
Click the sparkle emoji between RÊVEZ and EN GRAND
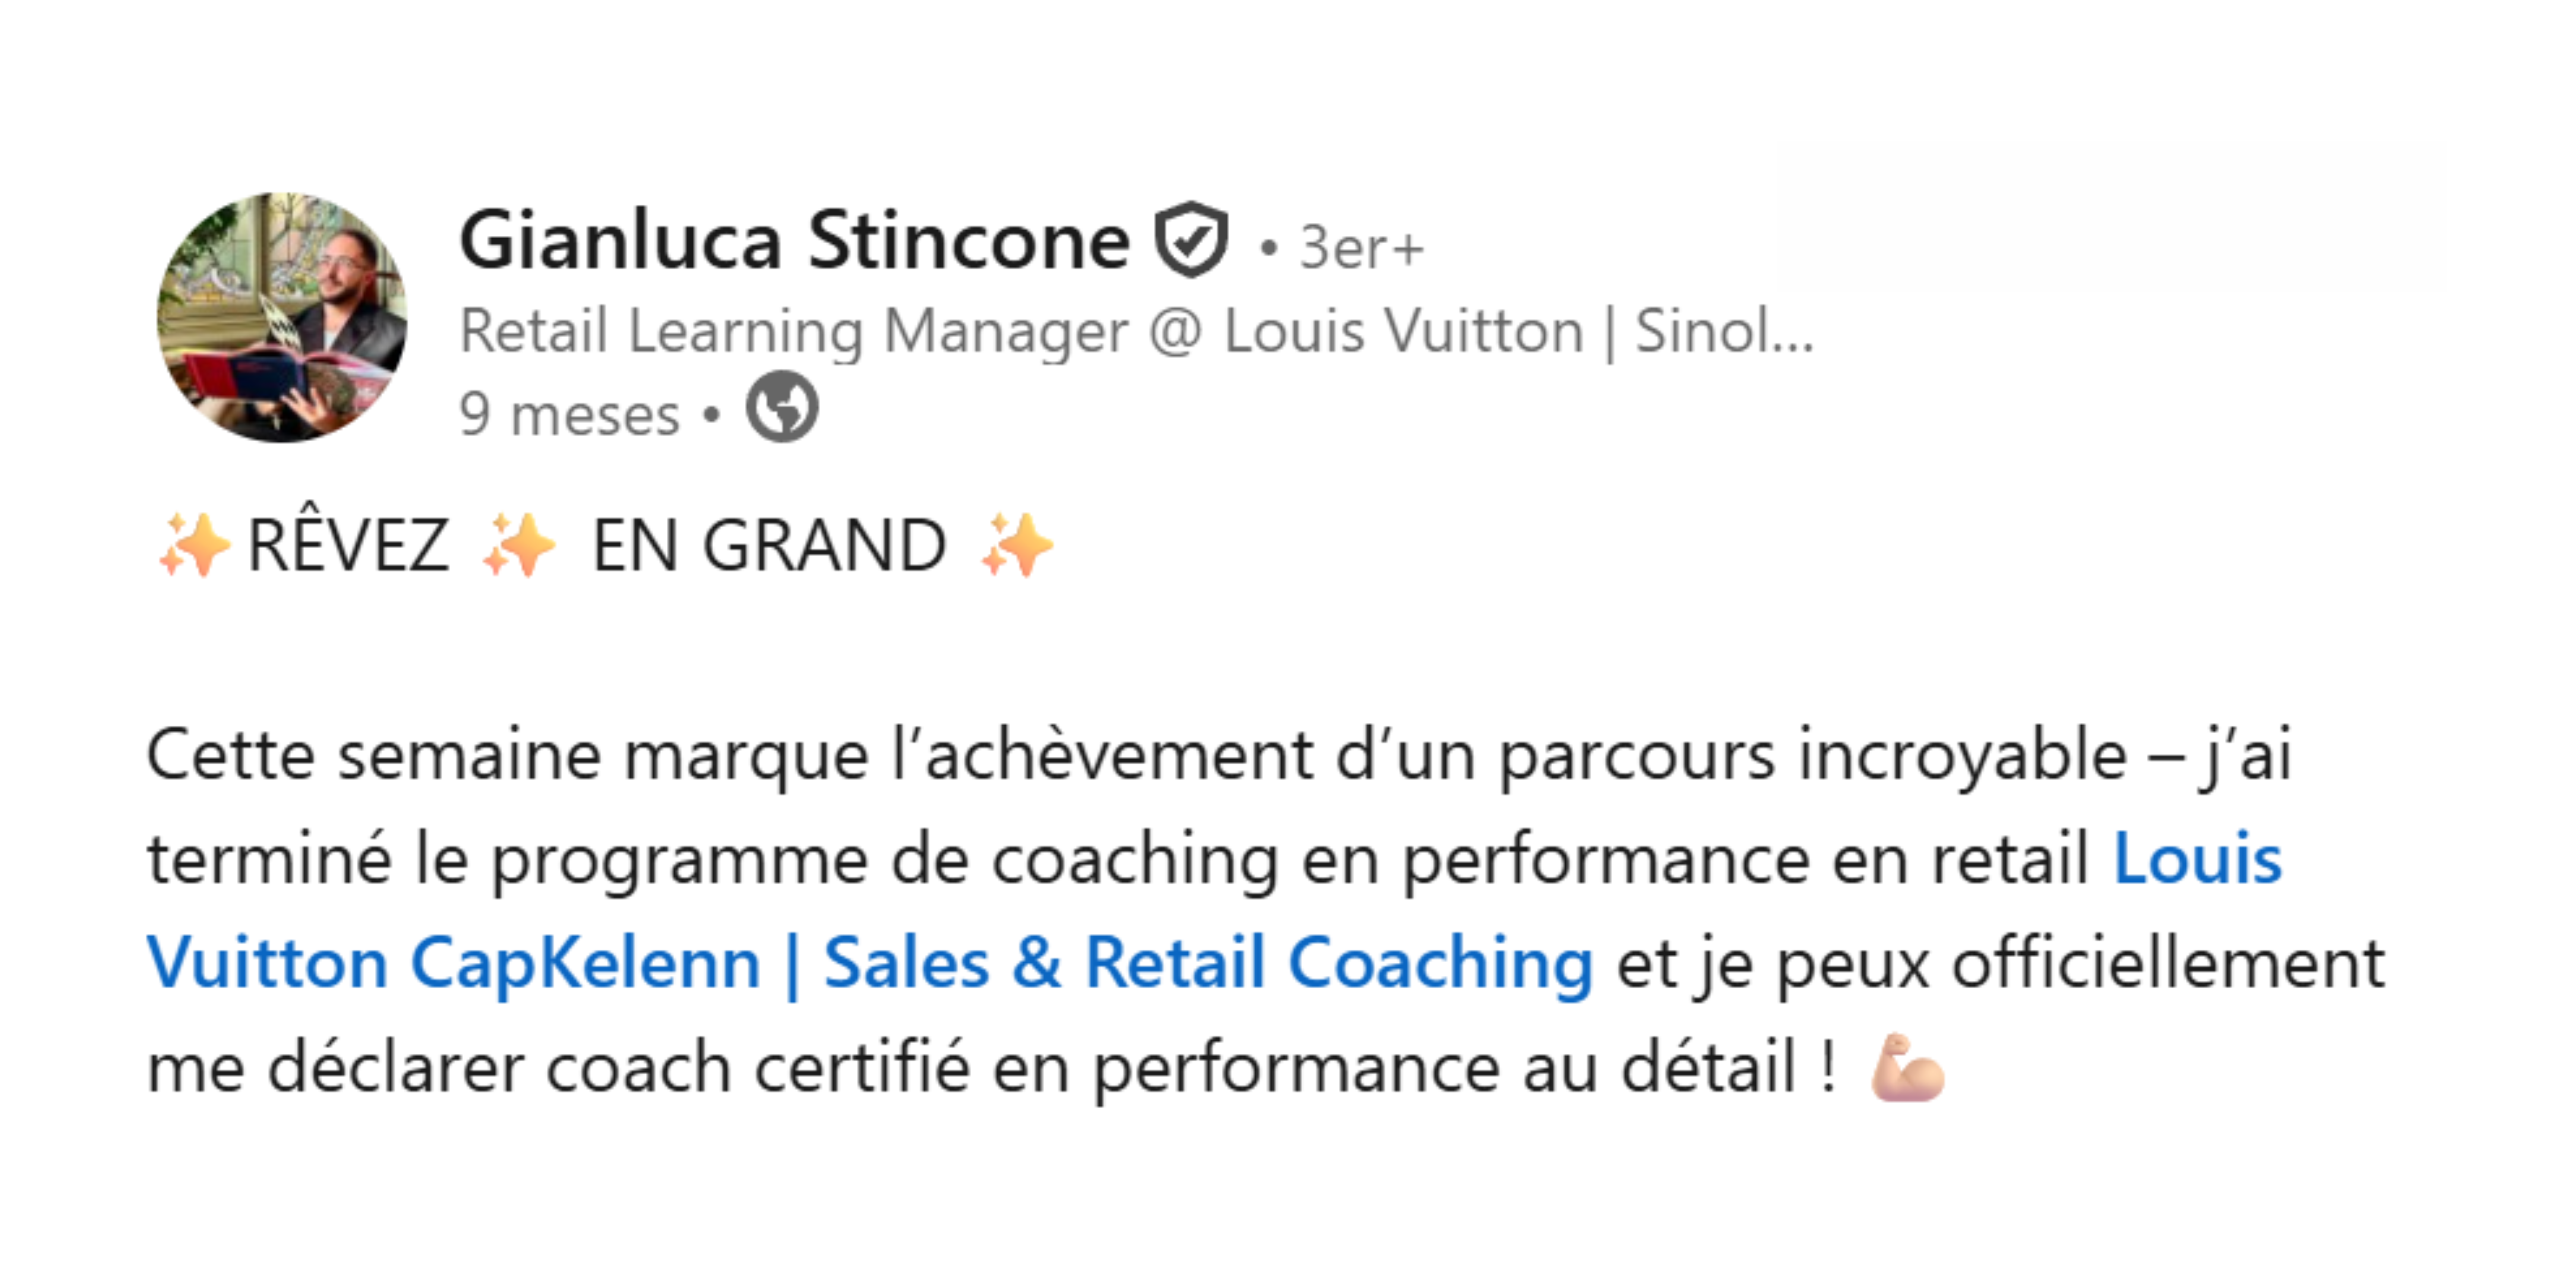(x=518, y=545)
